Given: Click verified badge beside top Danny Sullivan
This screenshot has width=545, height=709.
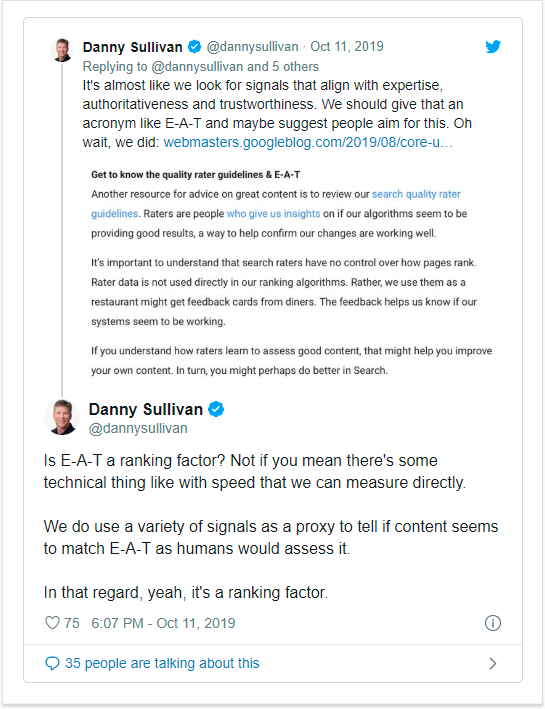Looking at the screenshot, I should (194, 47).
